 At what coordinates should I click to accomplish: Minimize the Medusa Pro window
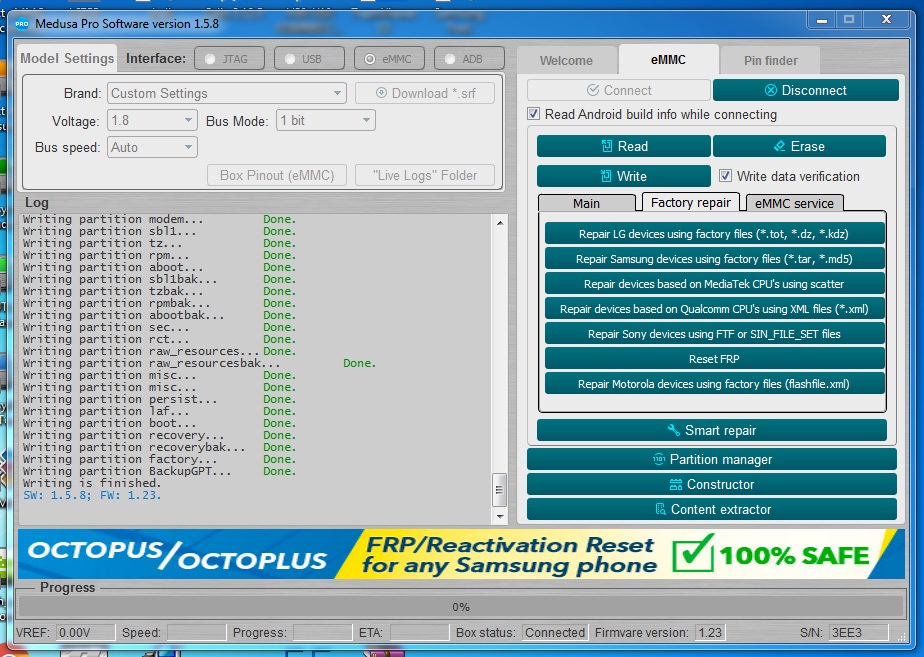(821, 20)
